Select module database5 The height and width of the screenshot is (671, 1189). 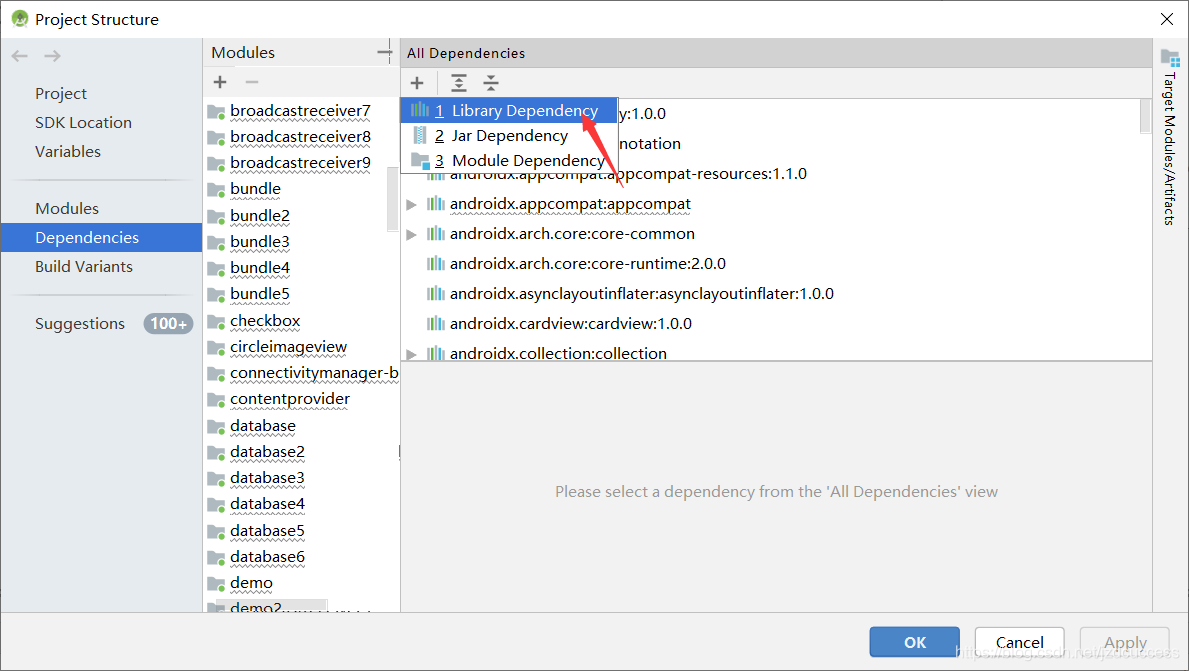[x=267, y=531]
